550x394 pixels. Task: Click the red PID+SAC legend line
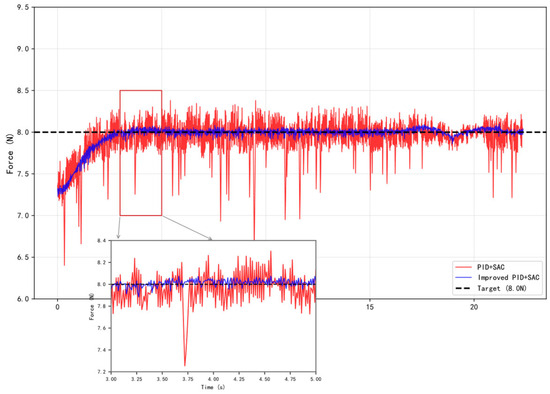pyautogui.click(x=463, y=267)
